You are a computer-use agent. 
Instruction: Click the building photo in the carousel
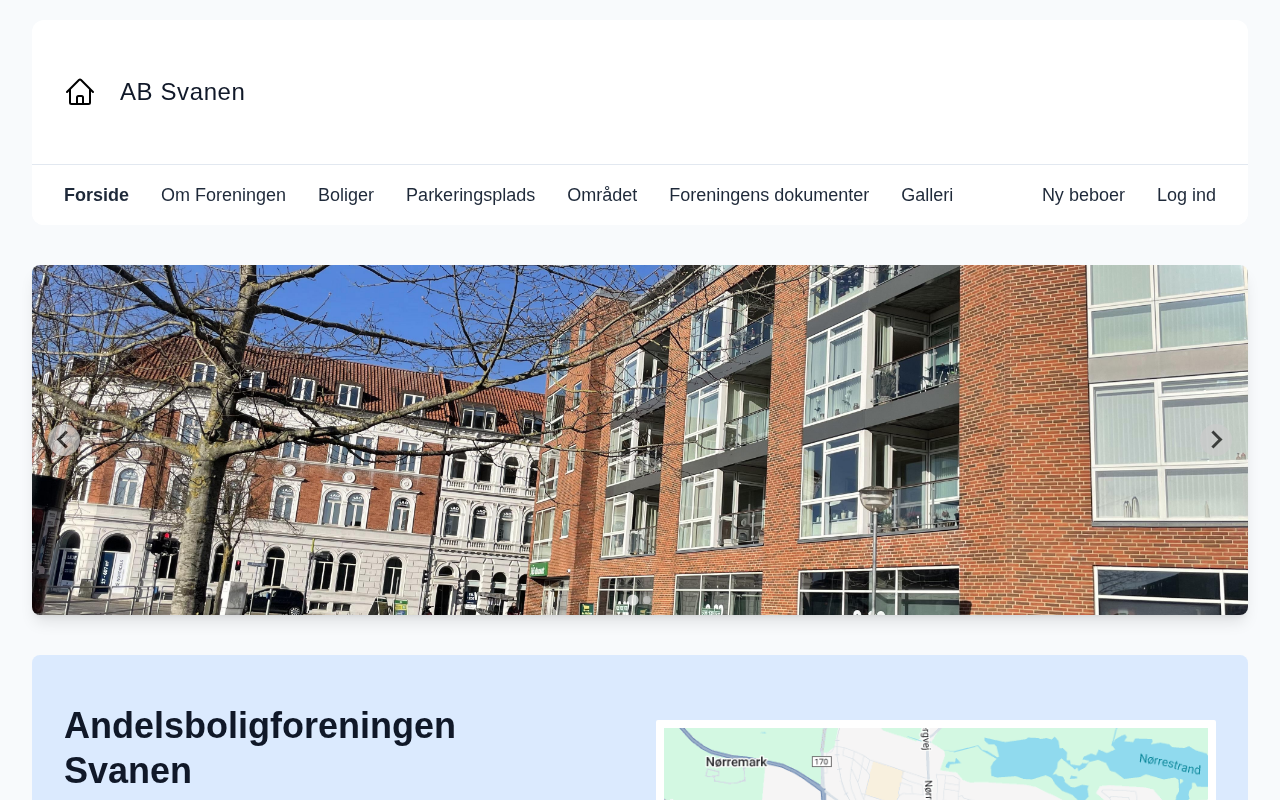pyautogui.click(x=640, y=440)
